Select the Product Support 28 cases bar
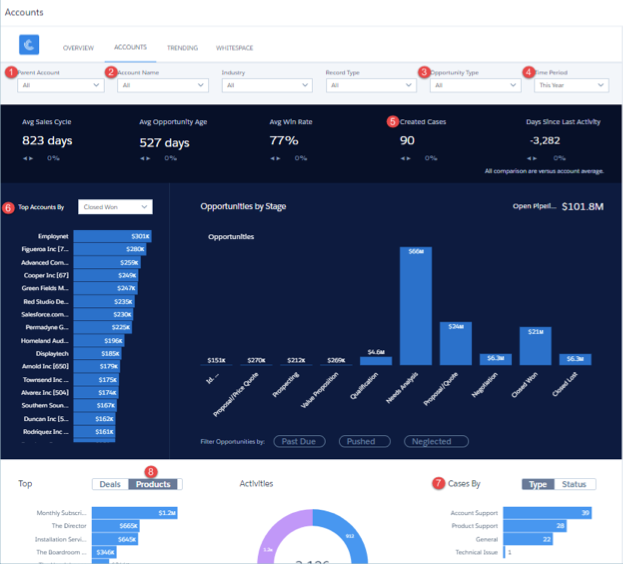623x564 pixels. 535,526
